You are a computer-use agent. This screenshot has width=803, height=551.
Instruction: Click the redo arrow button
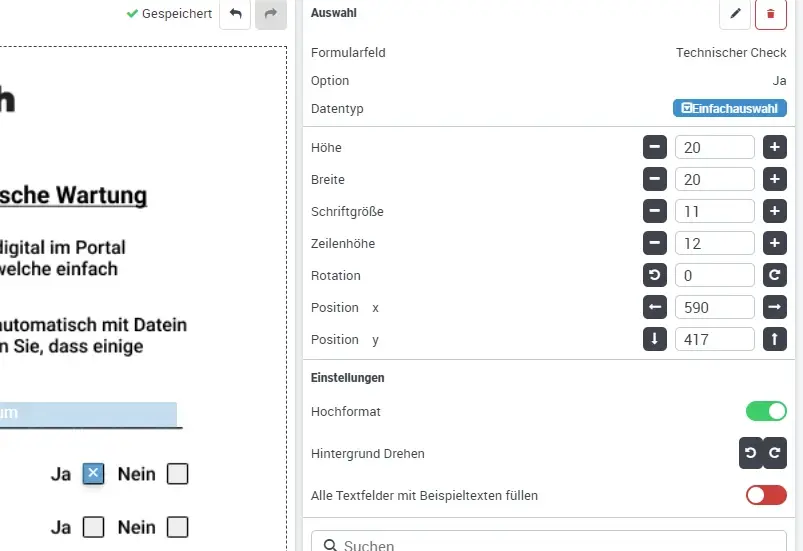pos(270,14)
